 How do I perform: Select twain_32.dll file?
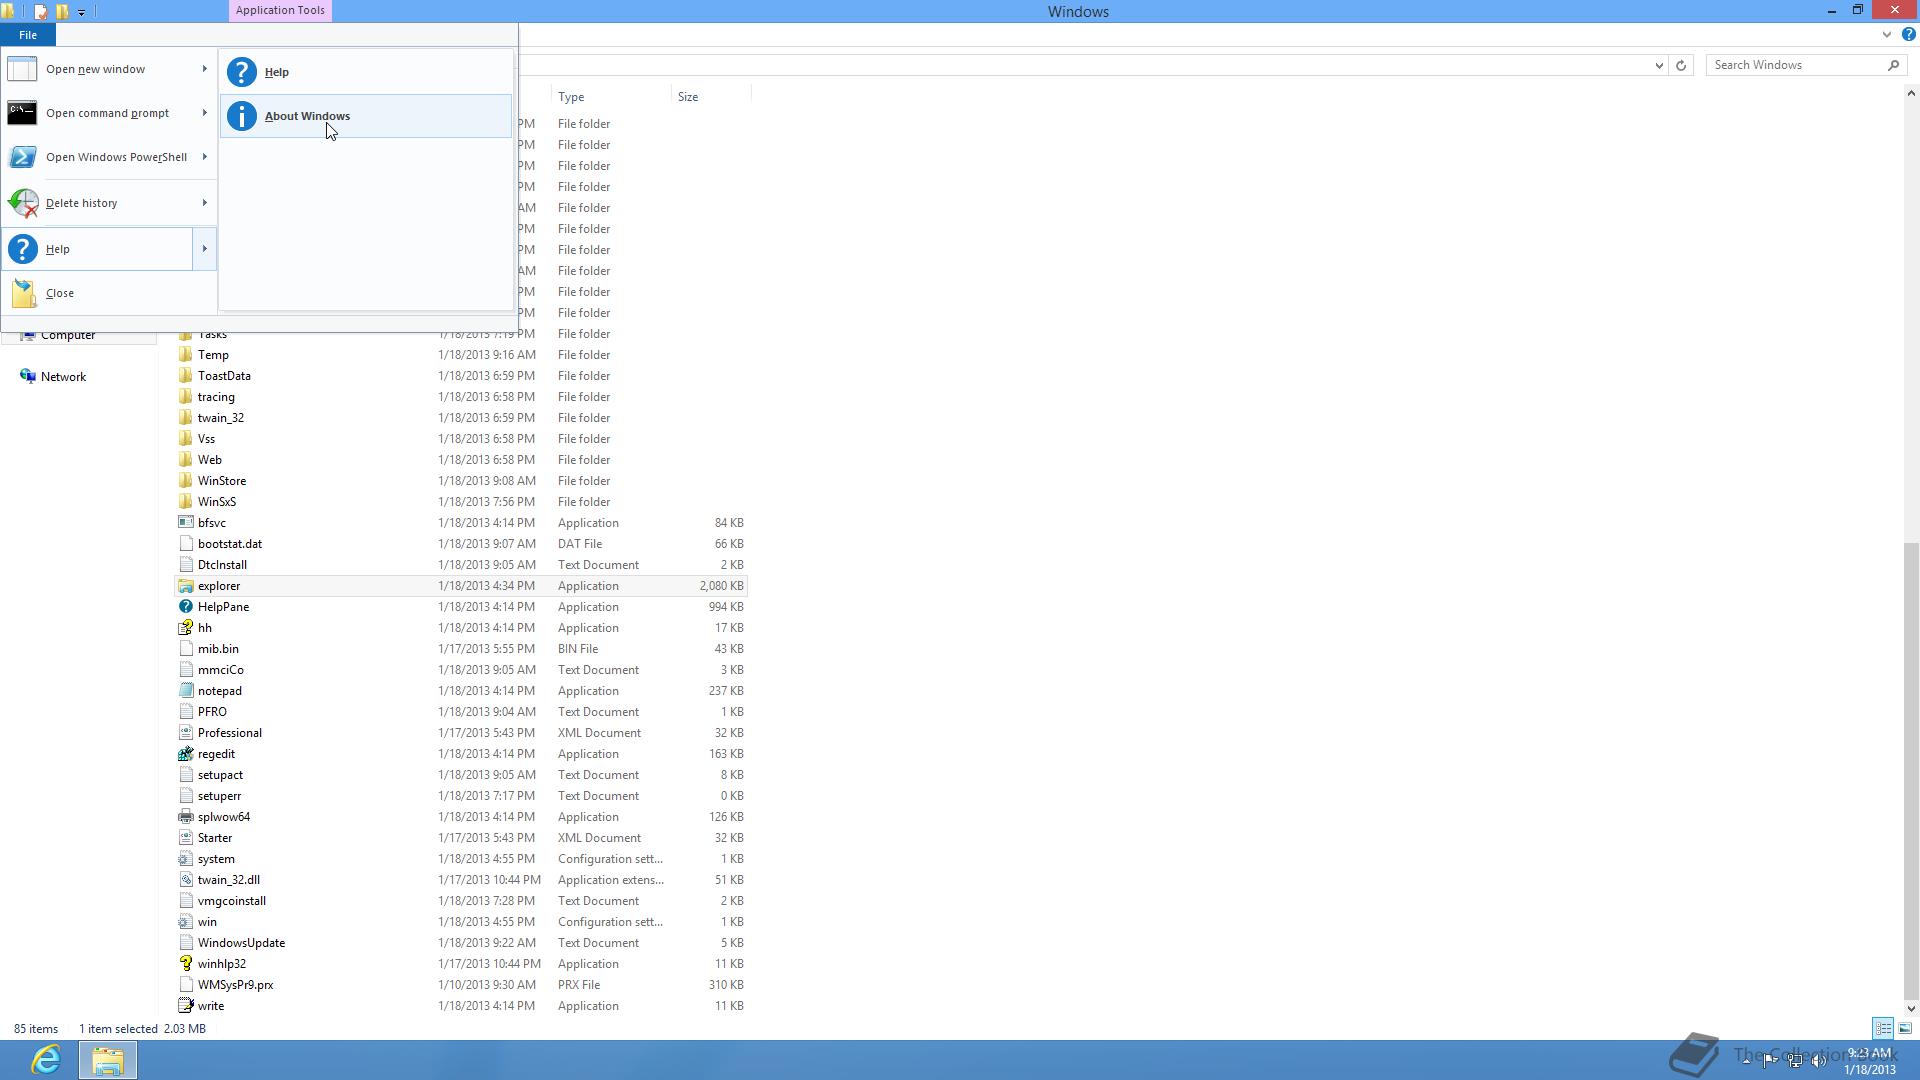click(x=228, y=880)
